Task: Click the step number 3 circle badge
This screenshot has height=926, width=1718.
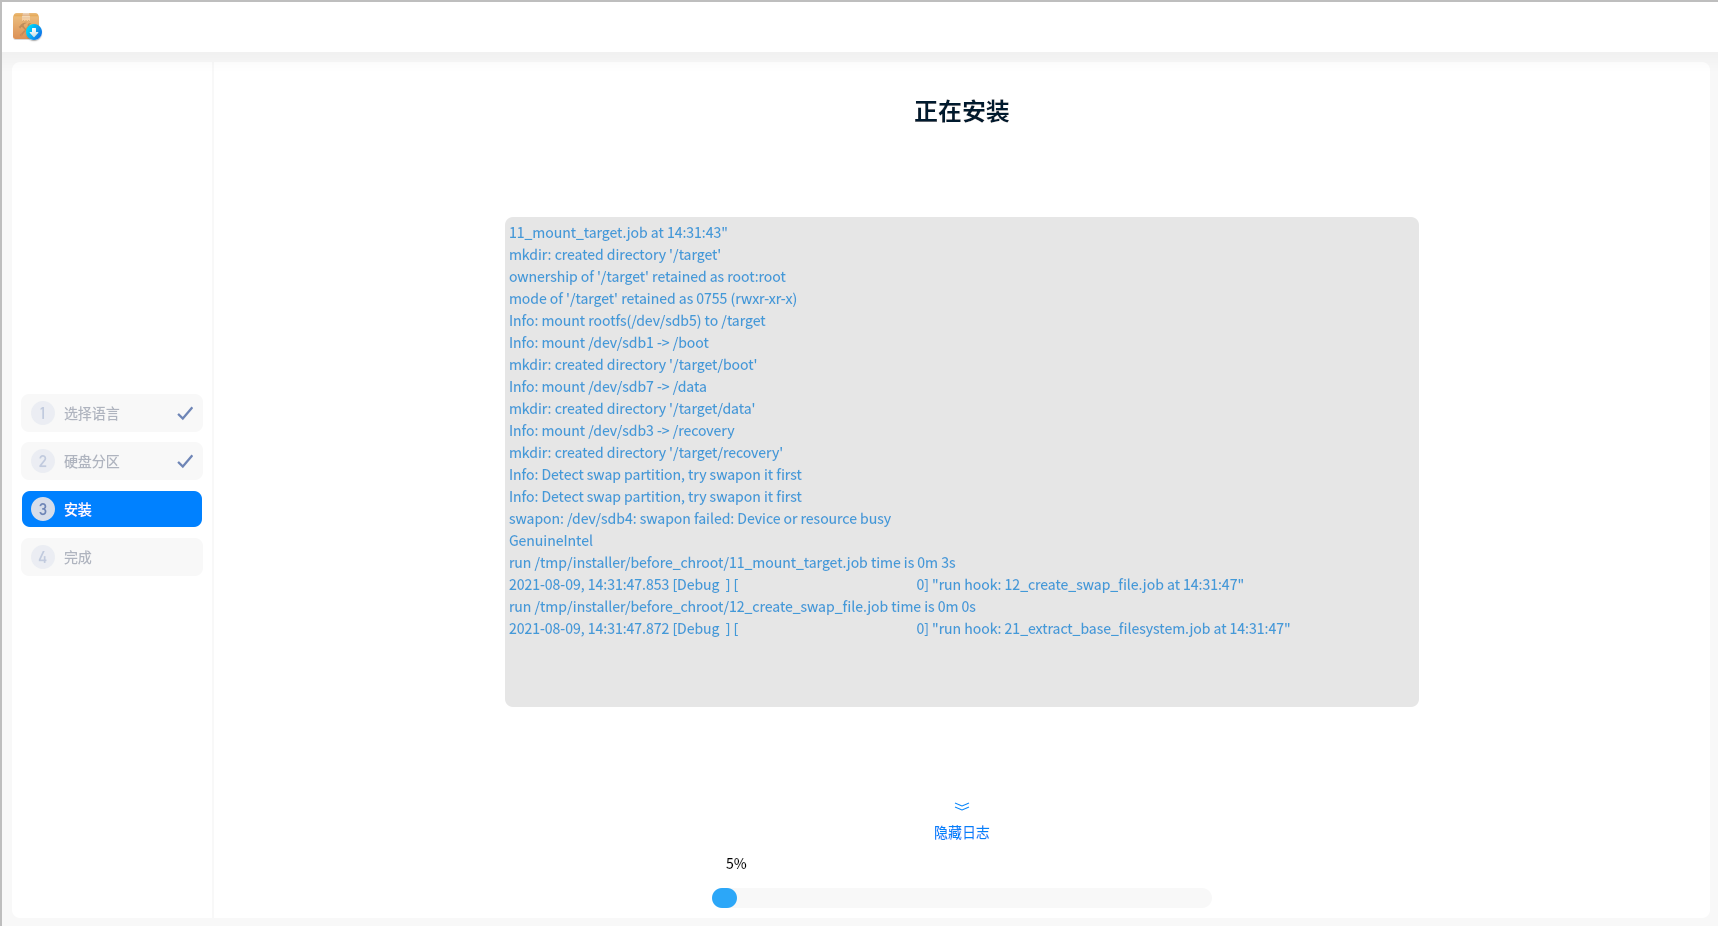Action: point(42,509)
